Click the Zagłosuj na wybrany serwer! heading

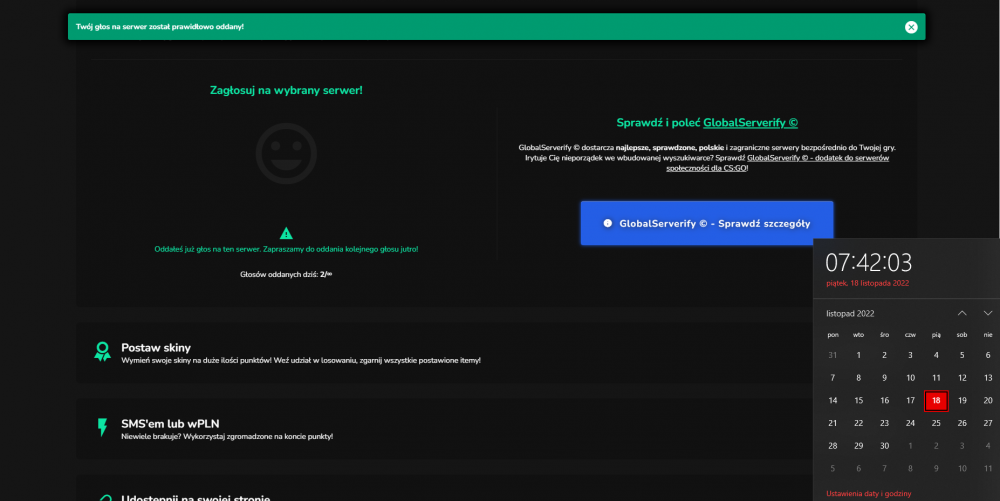pyautogui.click(x=286, y=91)
